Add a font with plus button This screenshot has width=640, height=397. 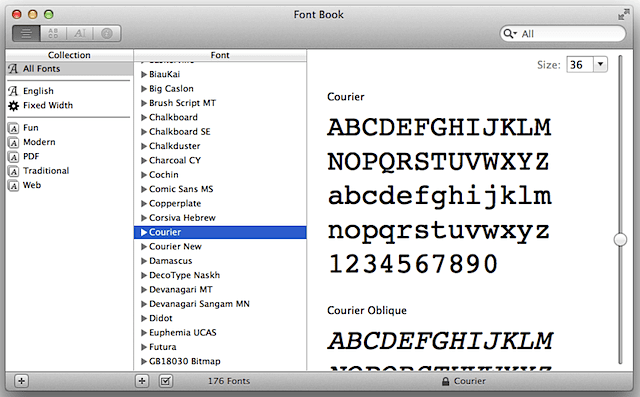pyautogui.click(x=142, y=381)
